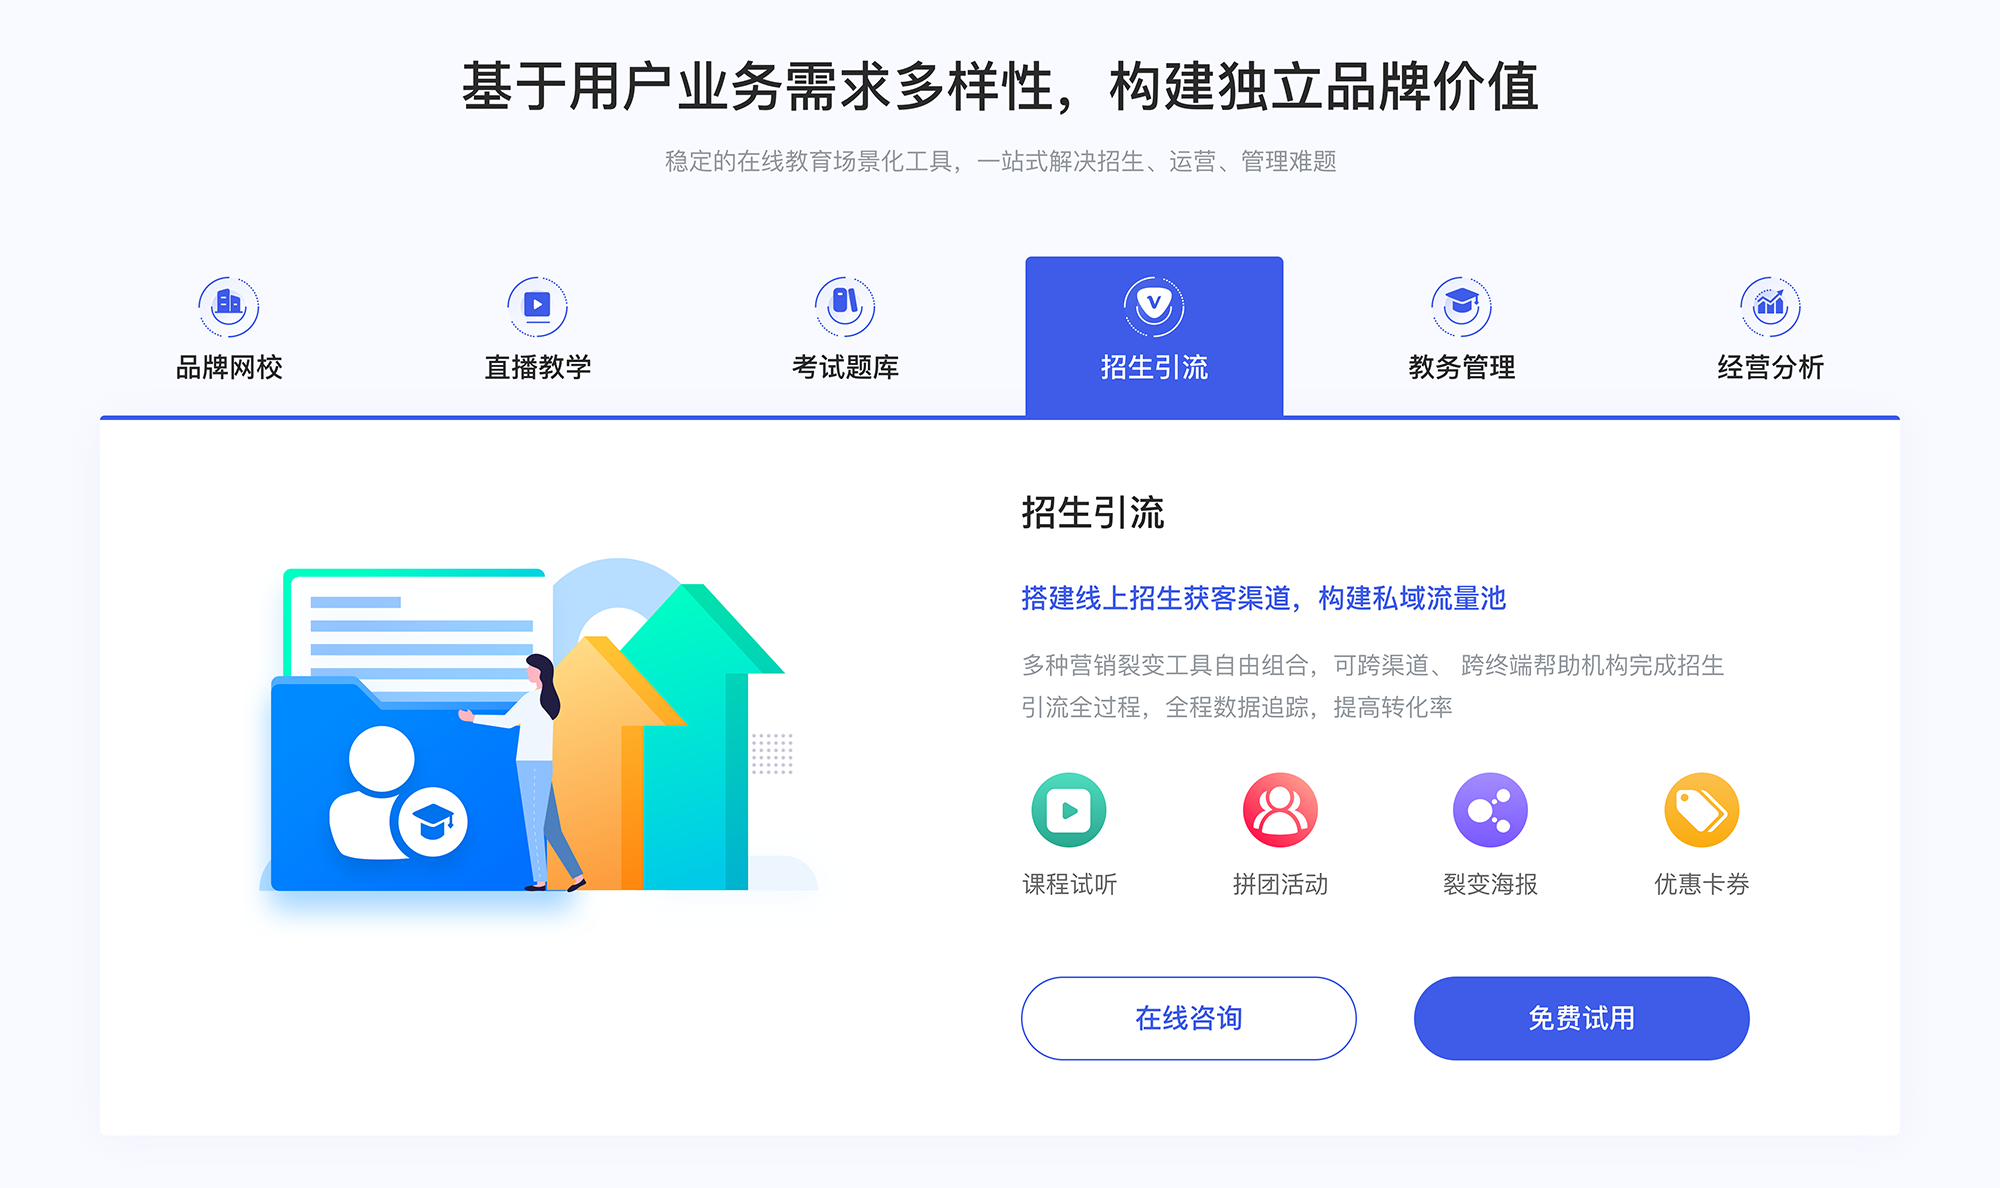
Task: Click the 在线咨询 button
Action: 1188,1018
